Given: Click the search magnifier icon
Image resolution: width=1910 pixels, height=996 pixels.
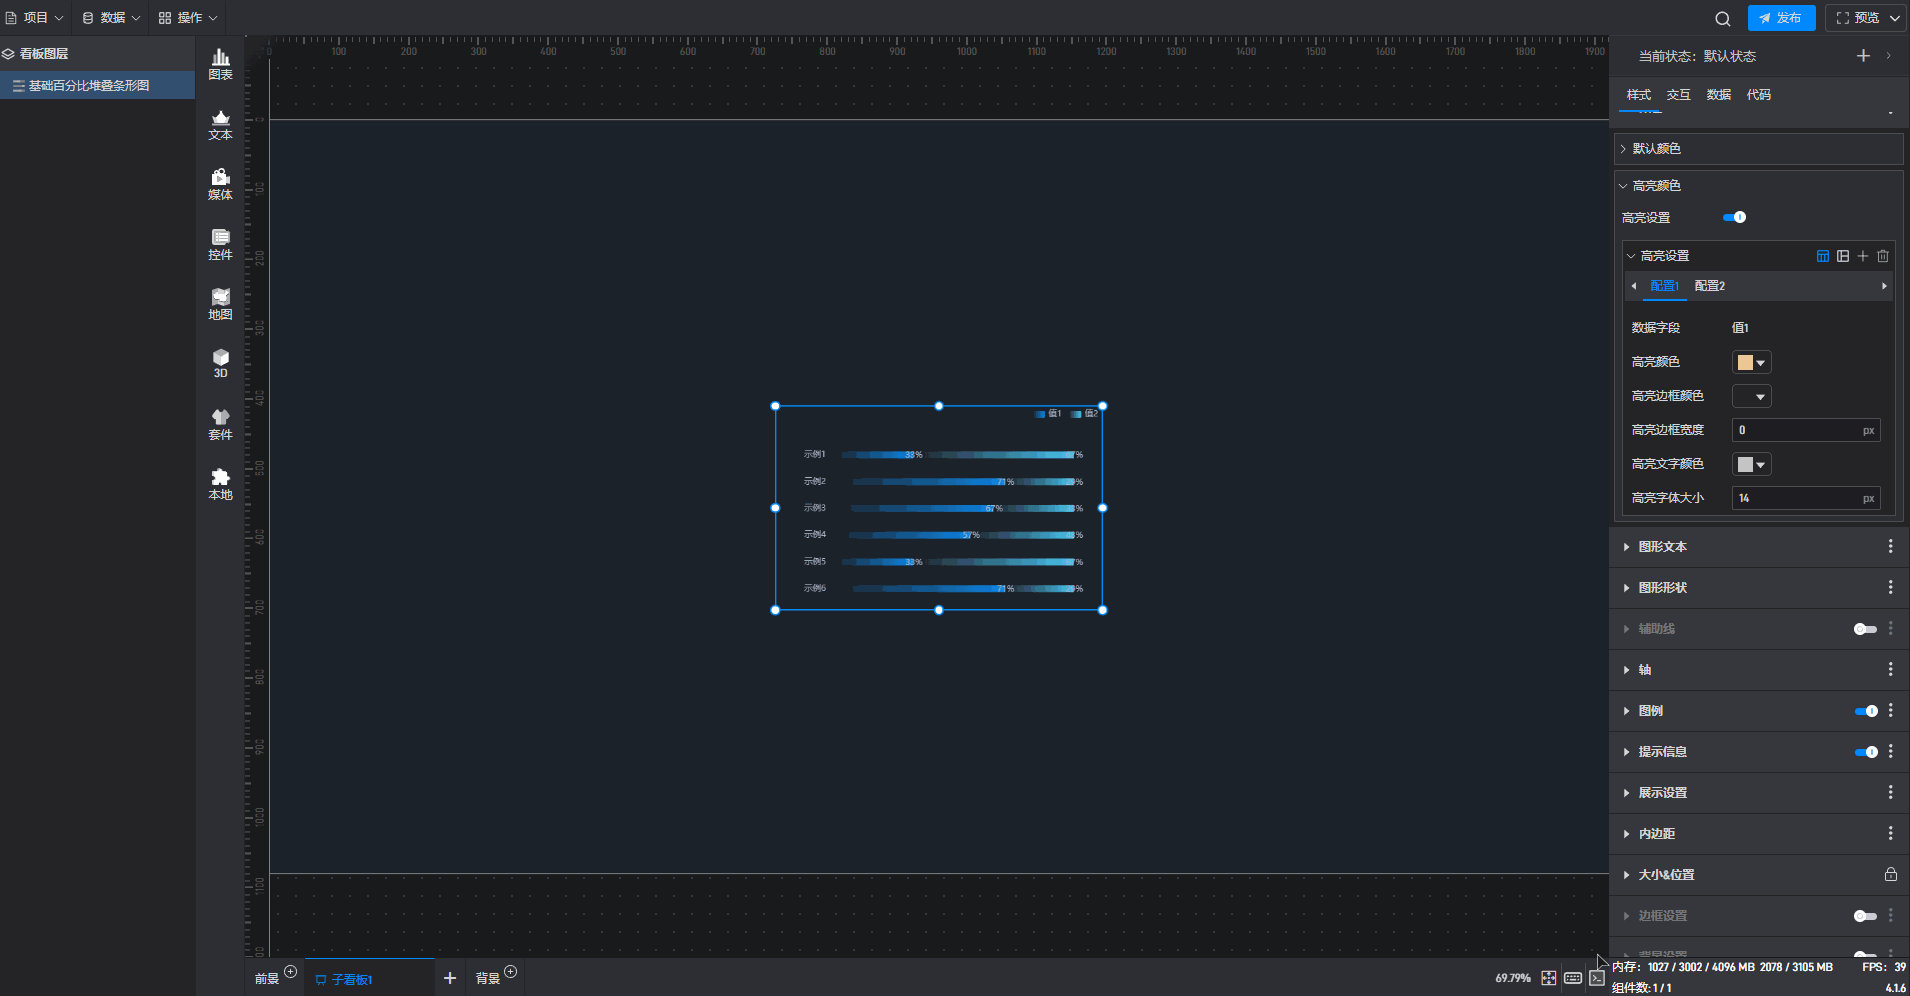Looking at the screenshot, I should [x=1722, y=18].
